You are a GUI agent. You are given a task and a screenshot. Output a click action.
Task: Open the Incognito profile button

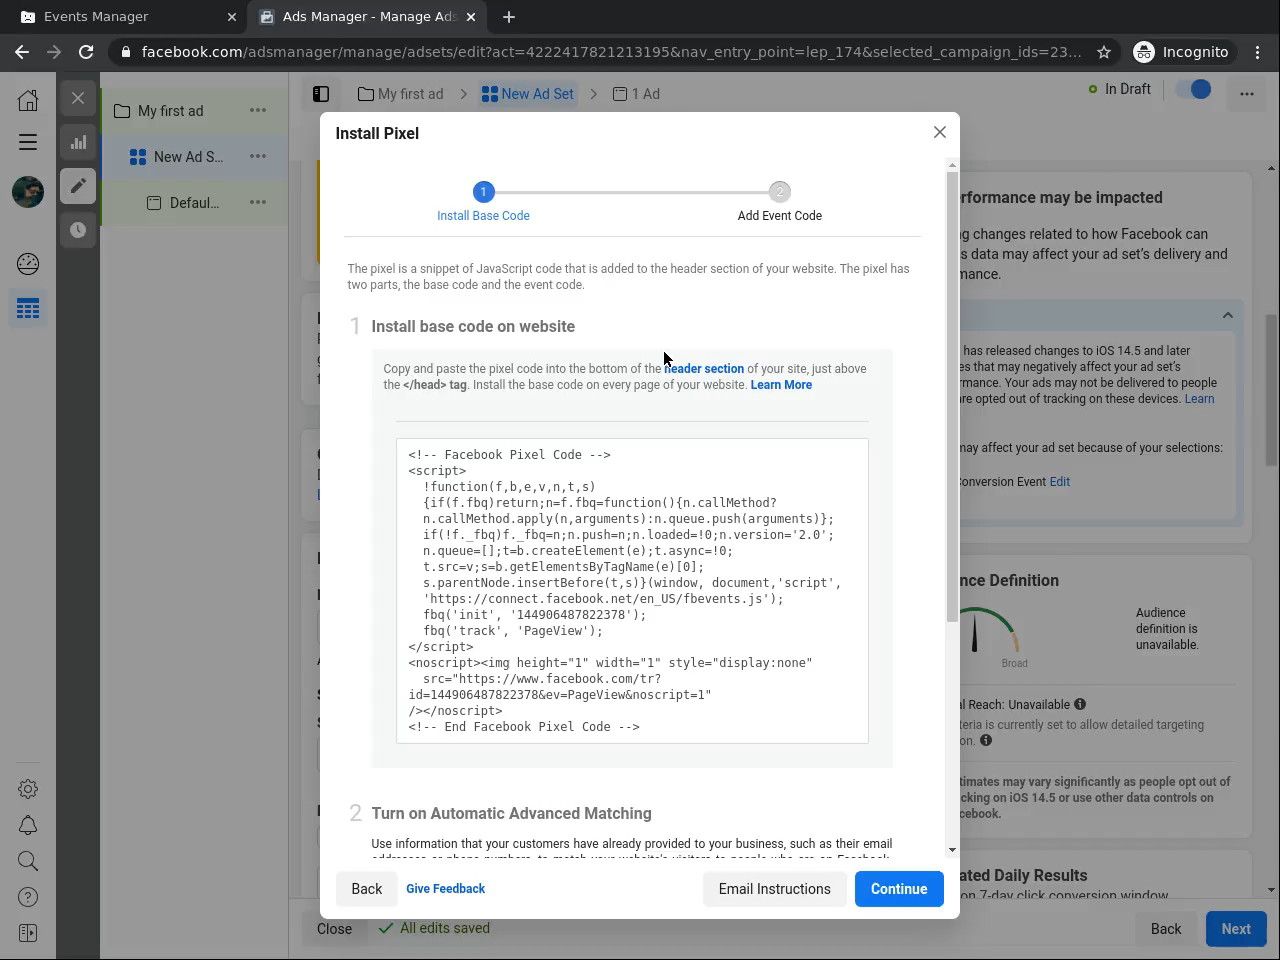click(x=1182, y=52)
